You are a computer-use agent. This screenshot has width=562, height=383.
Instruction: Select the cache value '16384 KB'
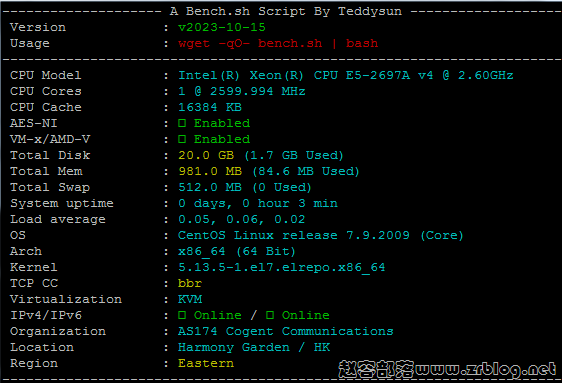tap(210, 107)
